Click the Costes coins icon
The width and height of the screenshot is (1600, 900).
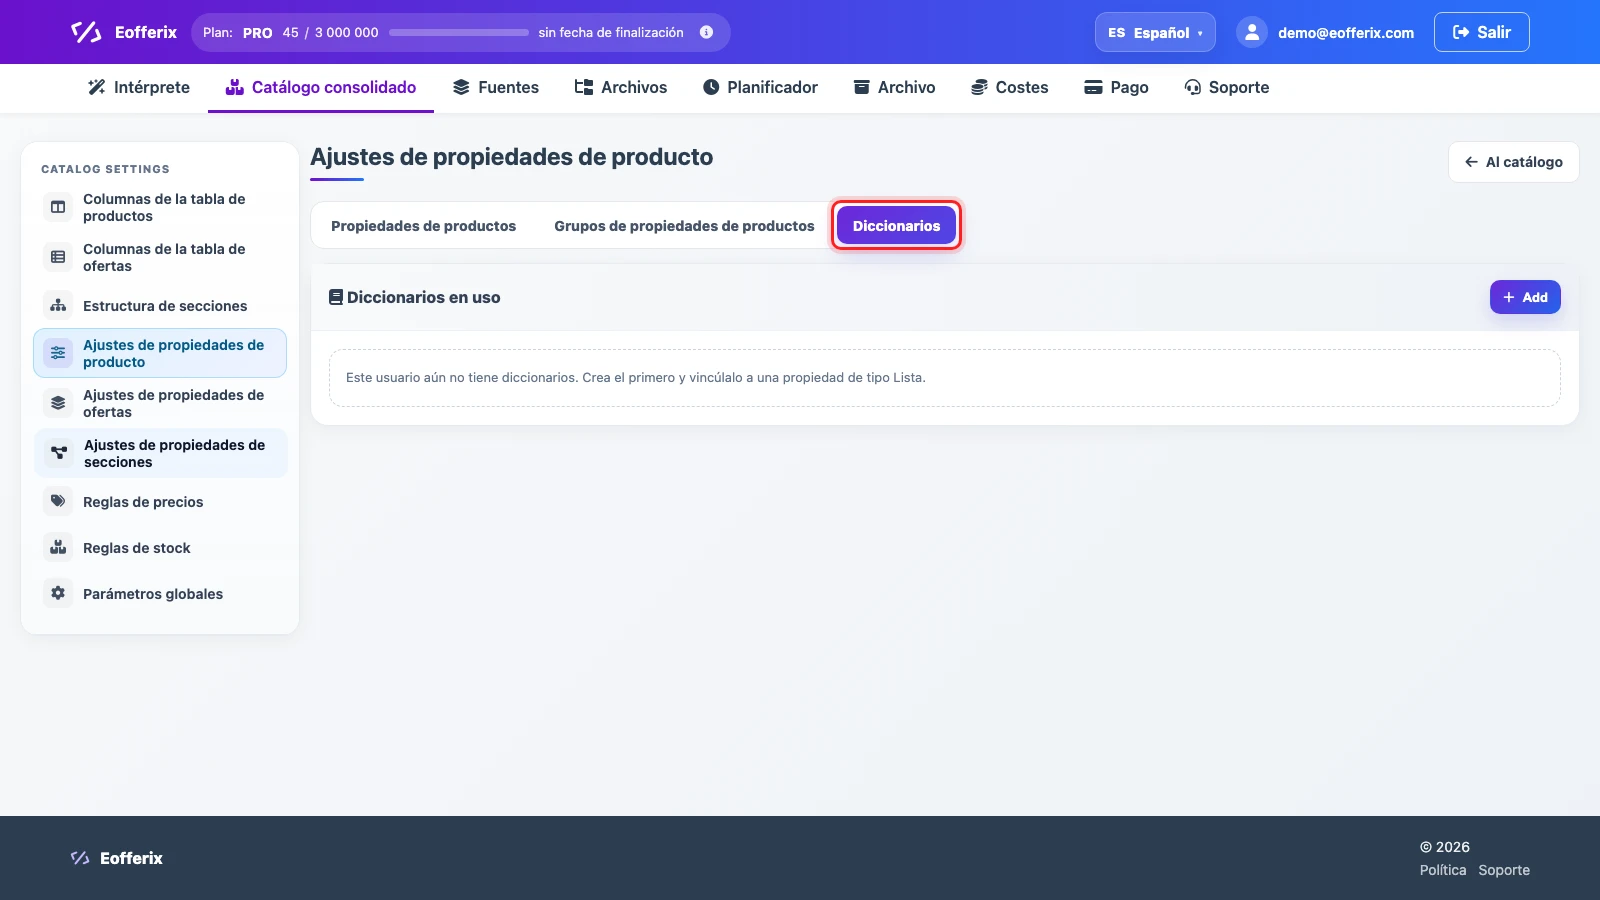(979, 87)
